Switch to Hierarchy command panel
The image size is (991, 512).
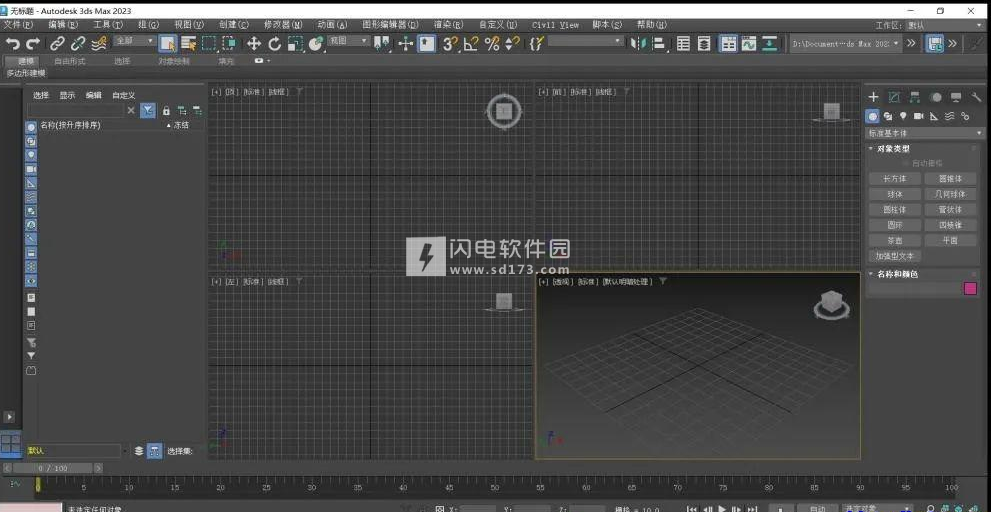pyautogui.click(x=915, y=97)
